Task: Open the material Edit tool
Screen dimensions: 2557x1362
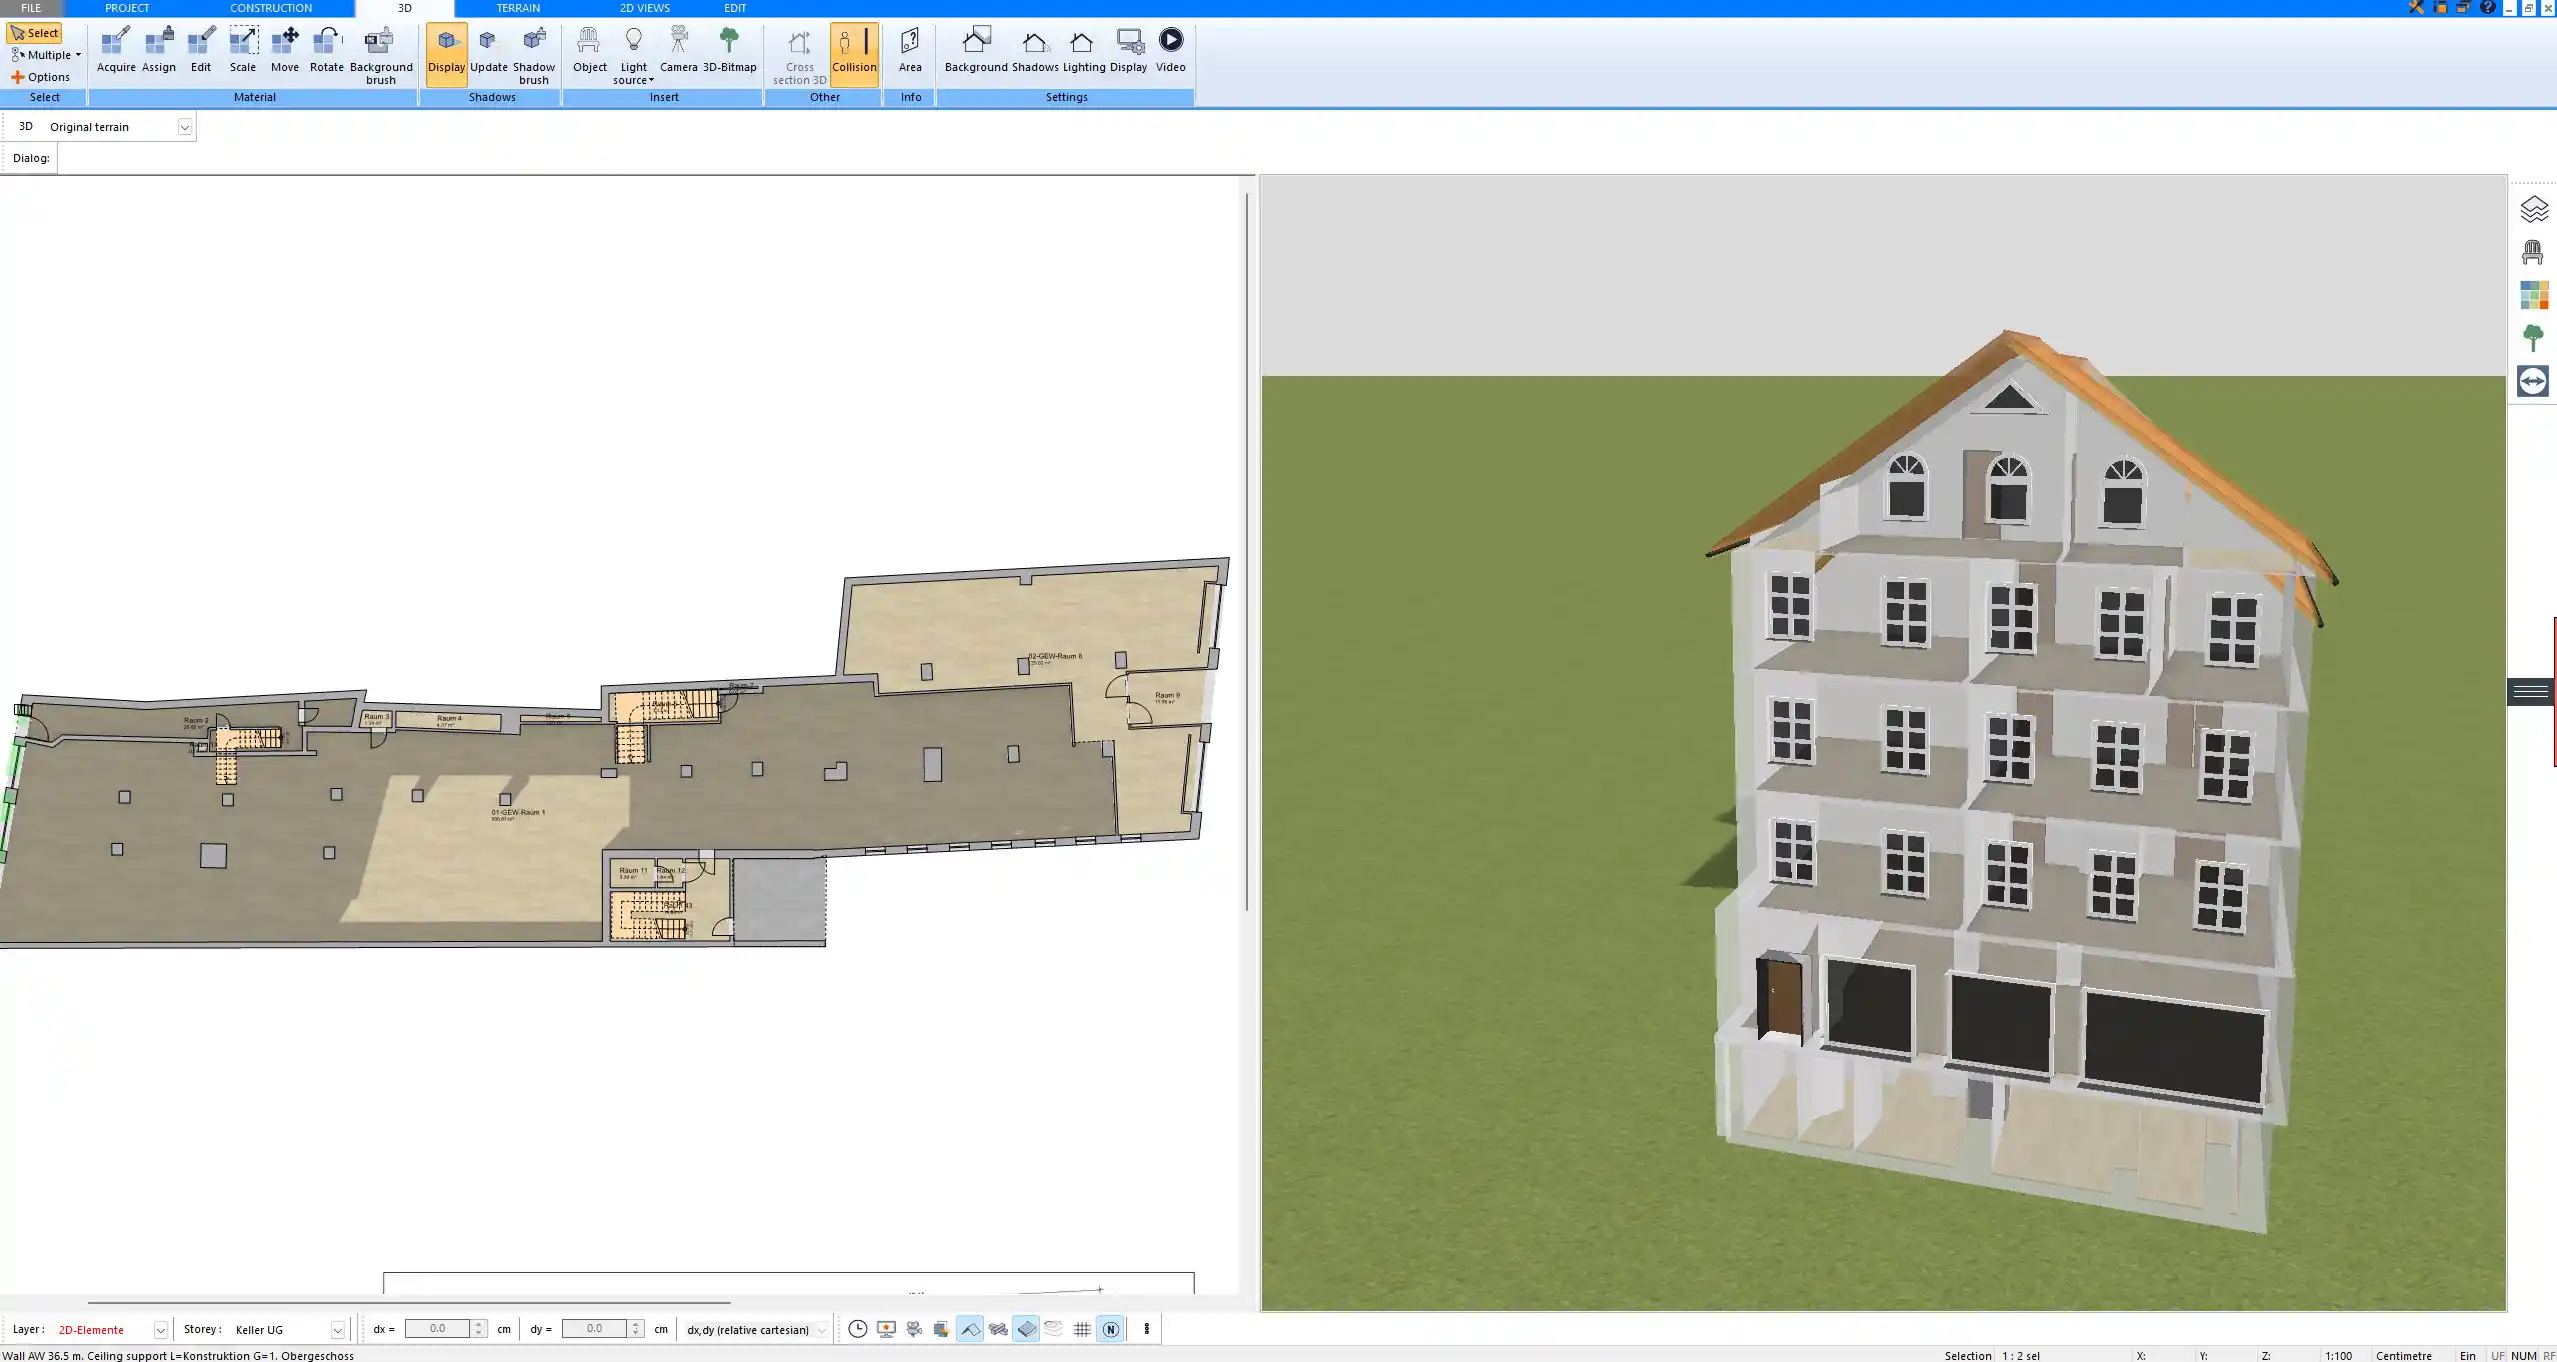Action: (201, 50)
